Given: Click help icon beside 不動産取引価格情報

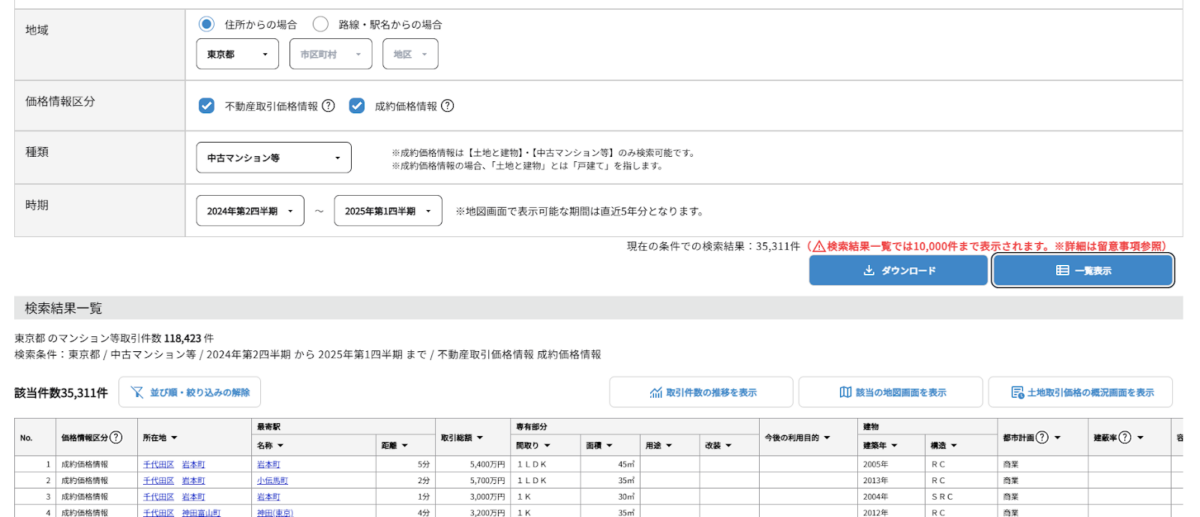Looking at the screenshot, I should point(328,106).
